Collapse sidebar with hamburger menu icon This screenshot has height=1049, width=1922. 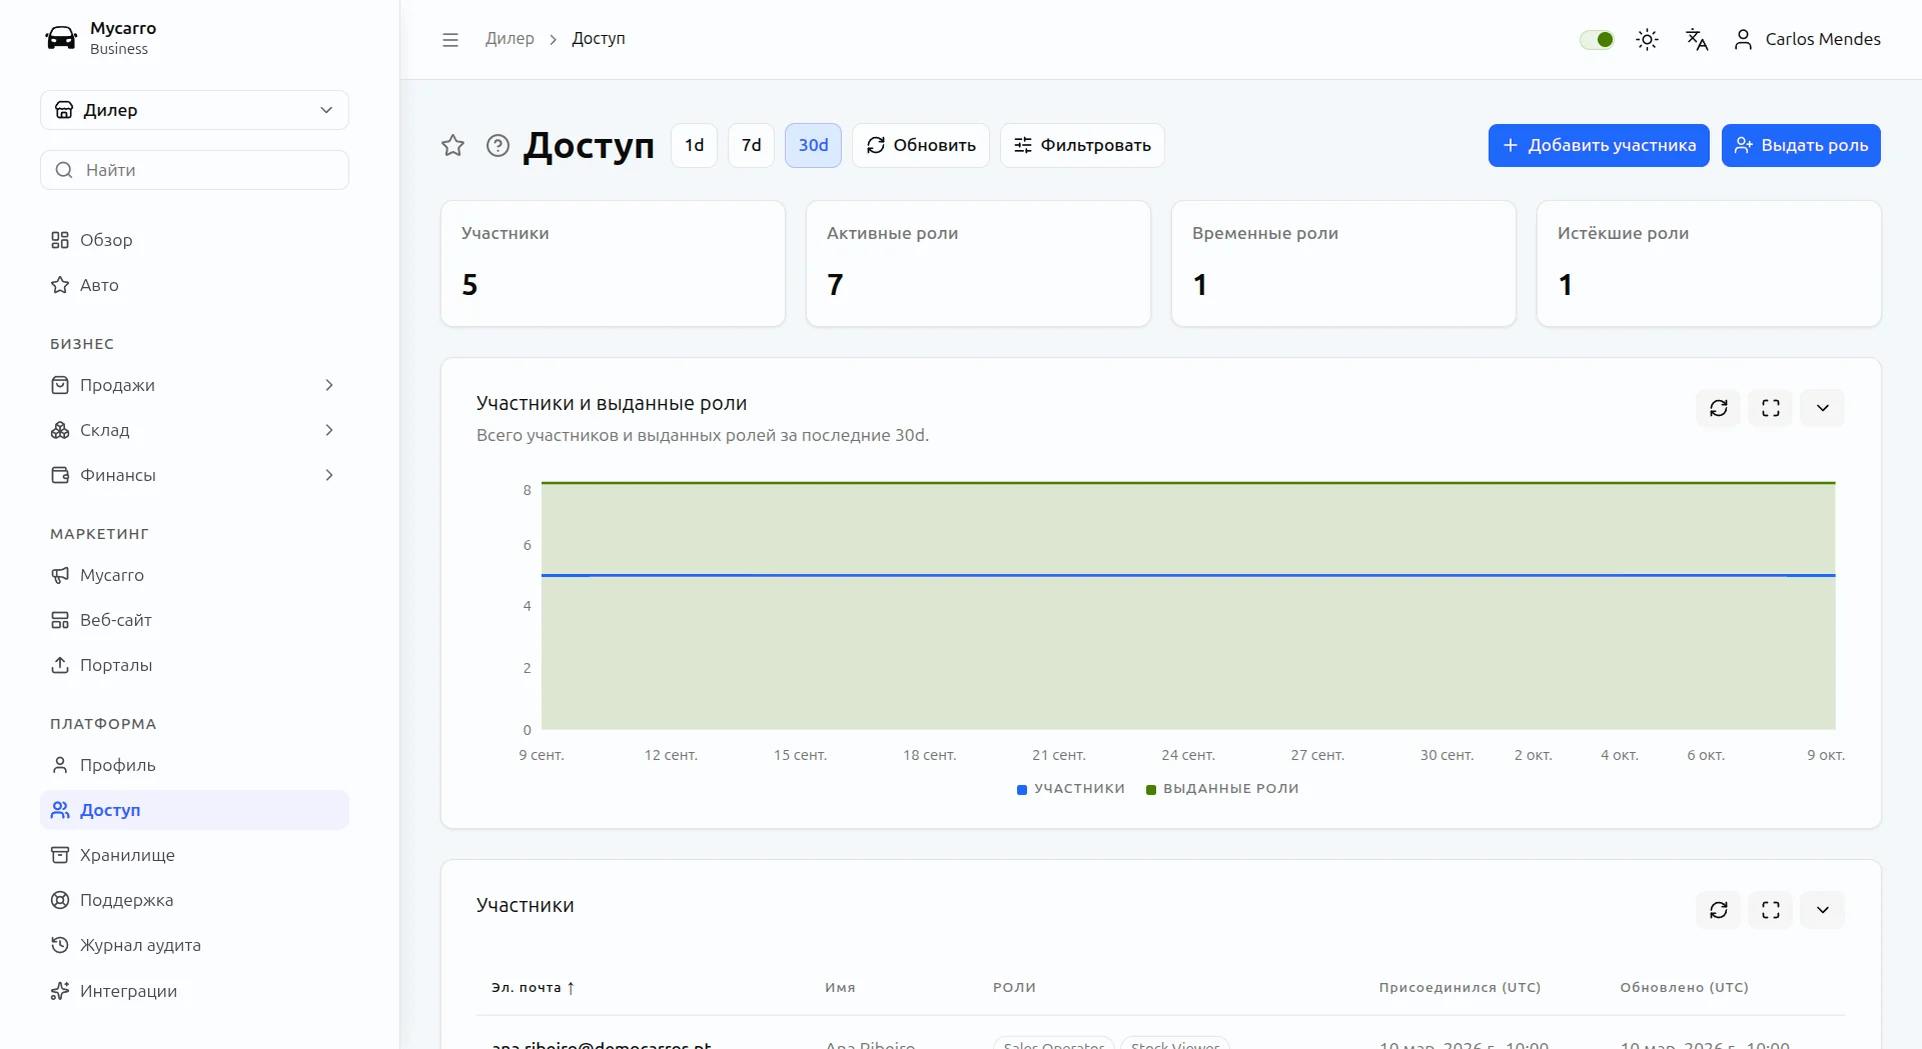450,39
